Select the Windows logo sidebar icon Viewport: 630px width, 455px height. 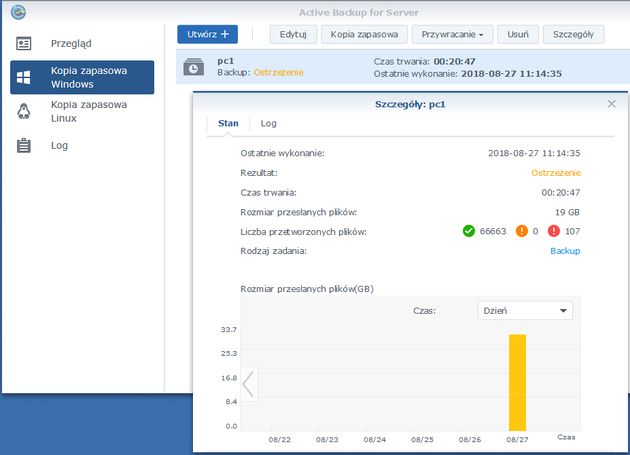pyautogui.click(x=24, y=77)
